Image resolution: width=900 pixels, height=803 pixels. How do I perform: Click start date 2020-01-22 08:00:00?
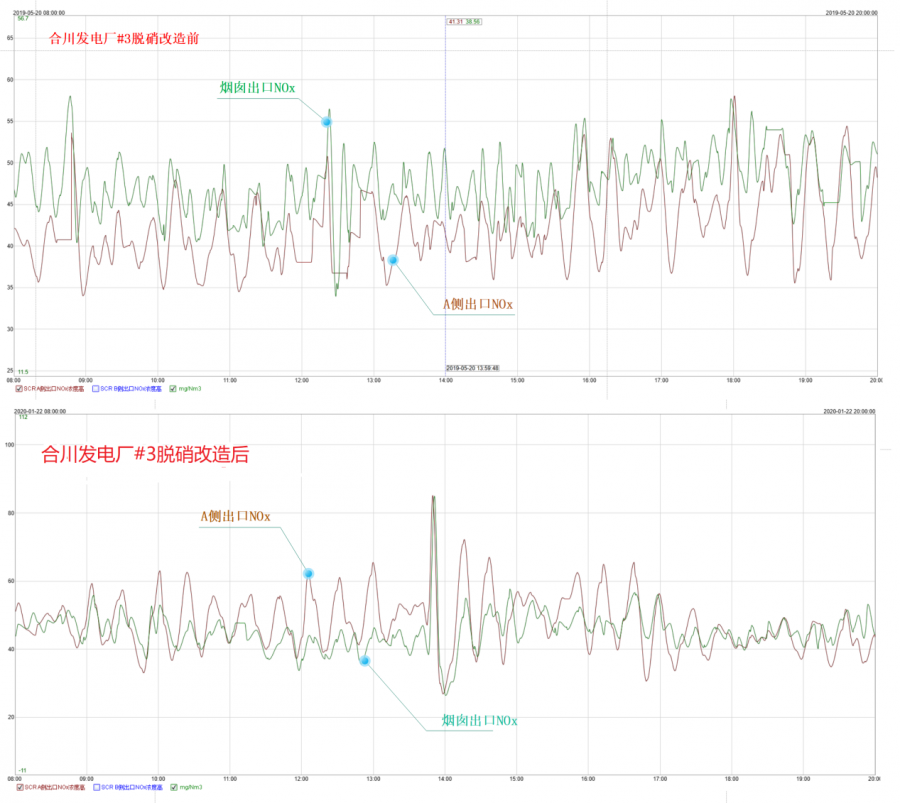pos(40,411)
